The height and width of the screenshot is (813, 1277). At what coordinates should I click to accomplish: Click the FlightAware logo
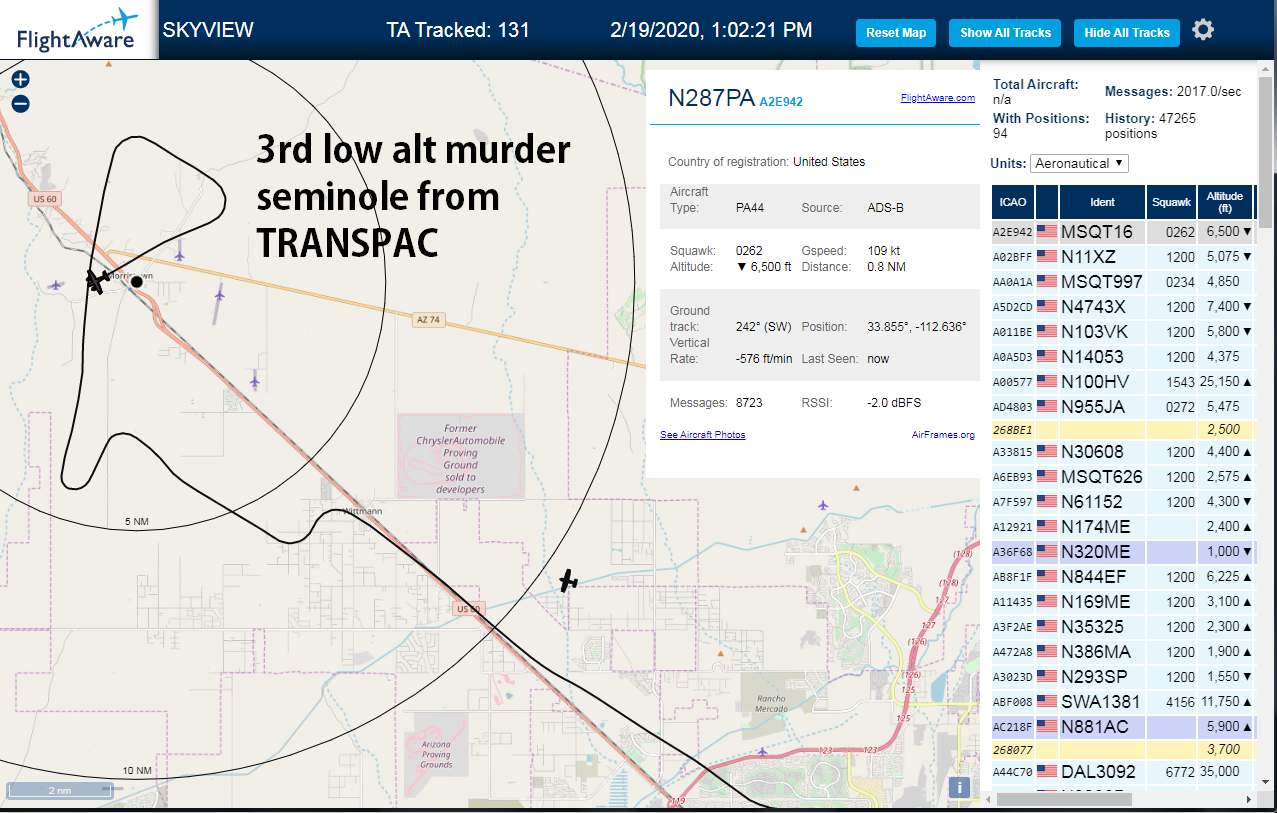[78, 29]
